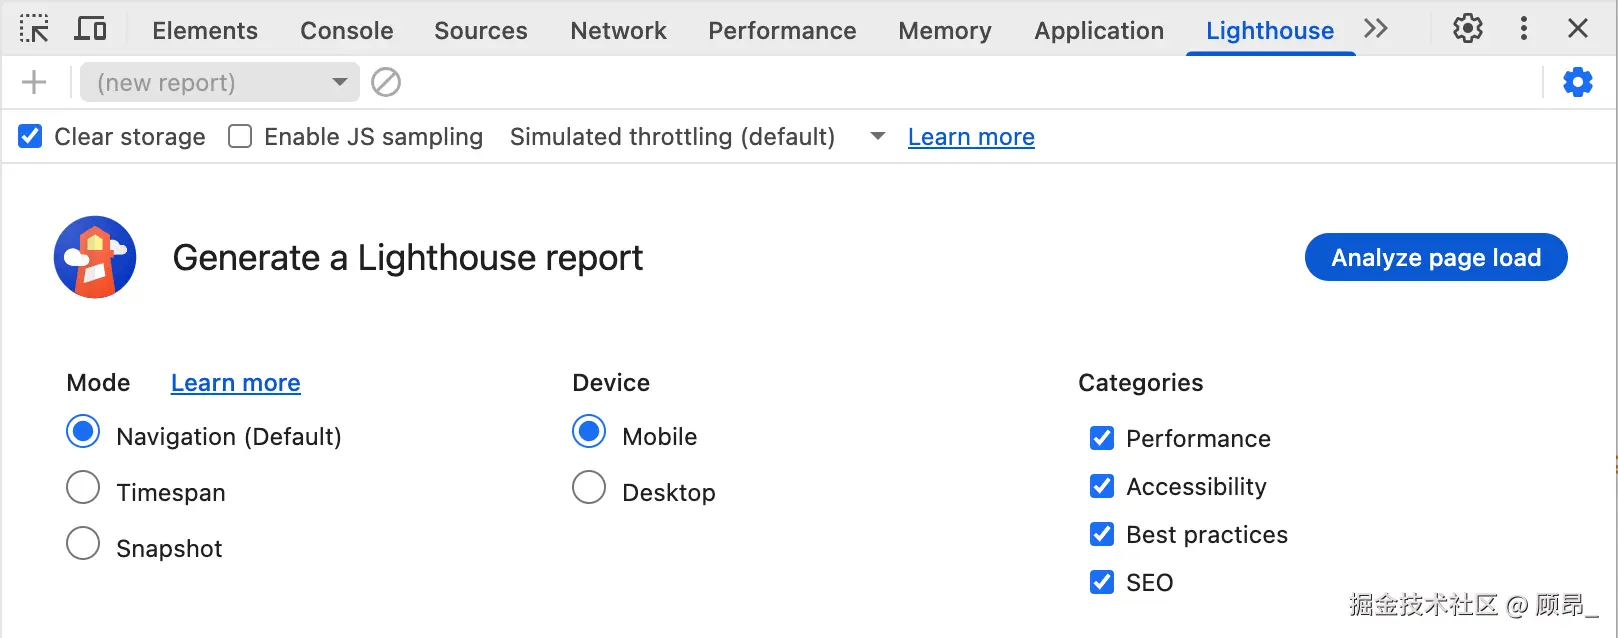This screenshot has height=638, width=1618.
Task: Uncheck the Performance category
Action: [1102, 438]
